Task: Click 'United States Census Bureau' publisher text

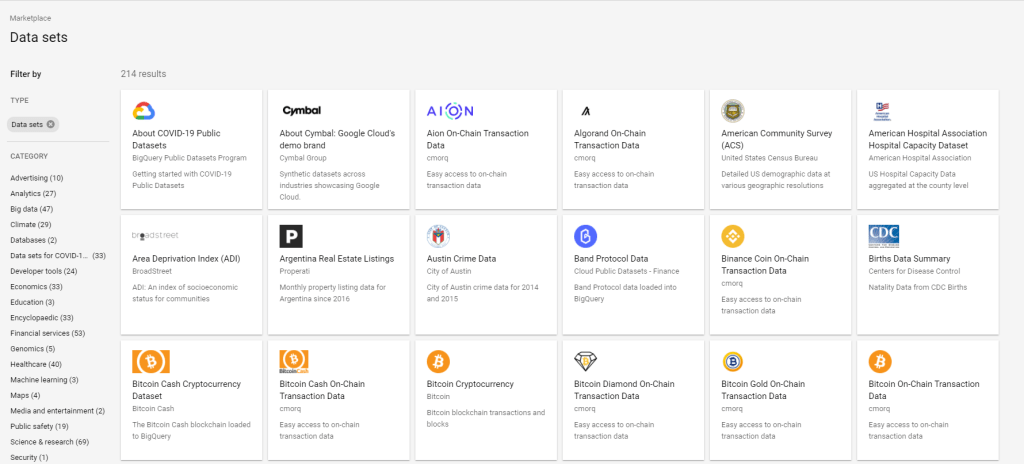Action: click(x=769, y=158)
